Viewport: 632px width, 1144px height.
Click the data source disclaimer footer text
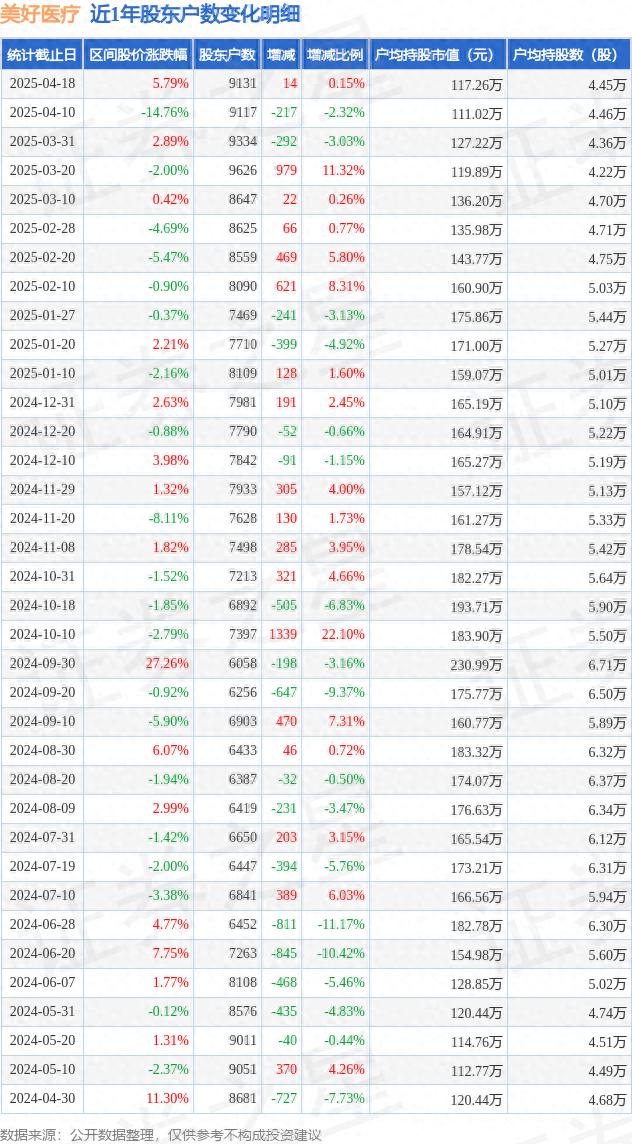[161, 1135]
